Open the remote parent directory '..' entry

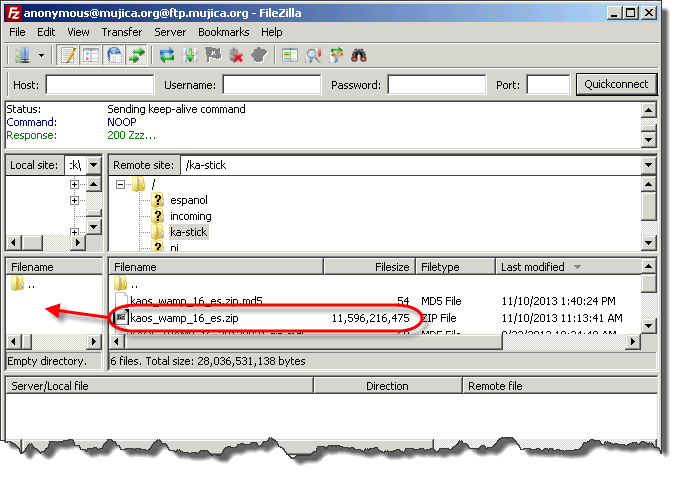tap(126, 284)
